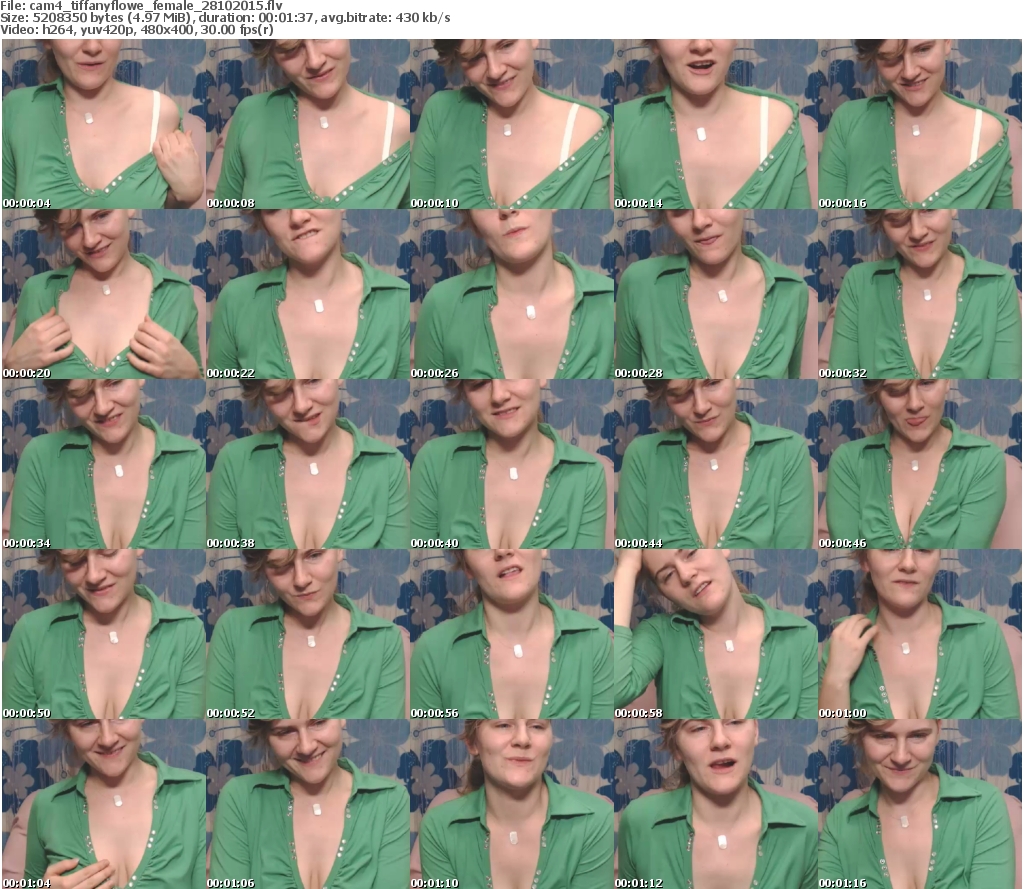Open the thumbnail stamped 00:00:04
The image size is (1024, 889).
coord(104,124)
